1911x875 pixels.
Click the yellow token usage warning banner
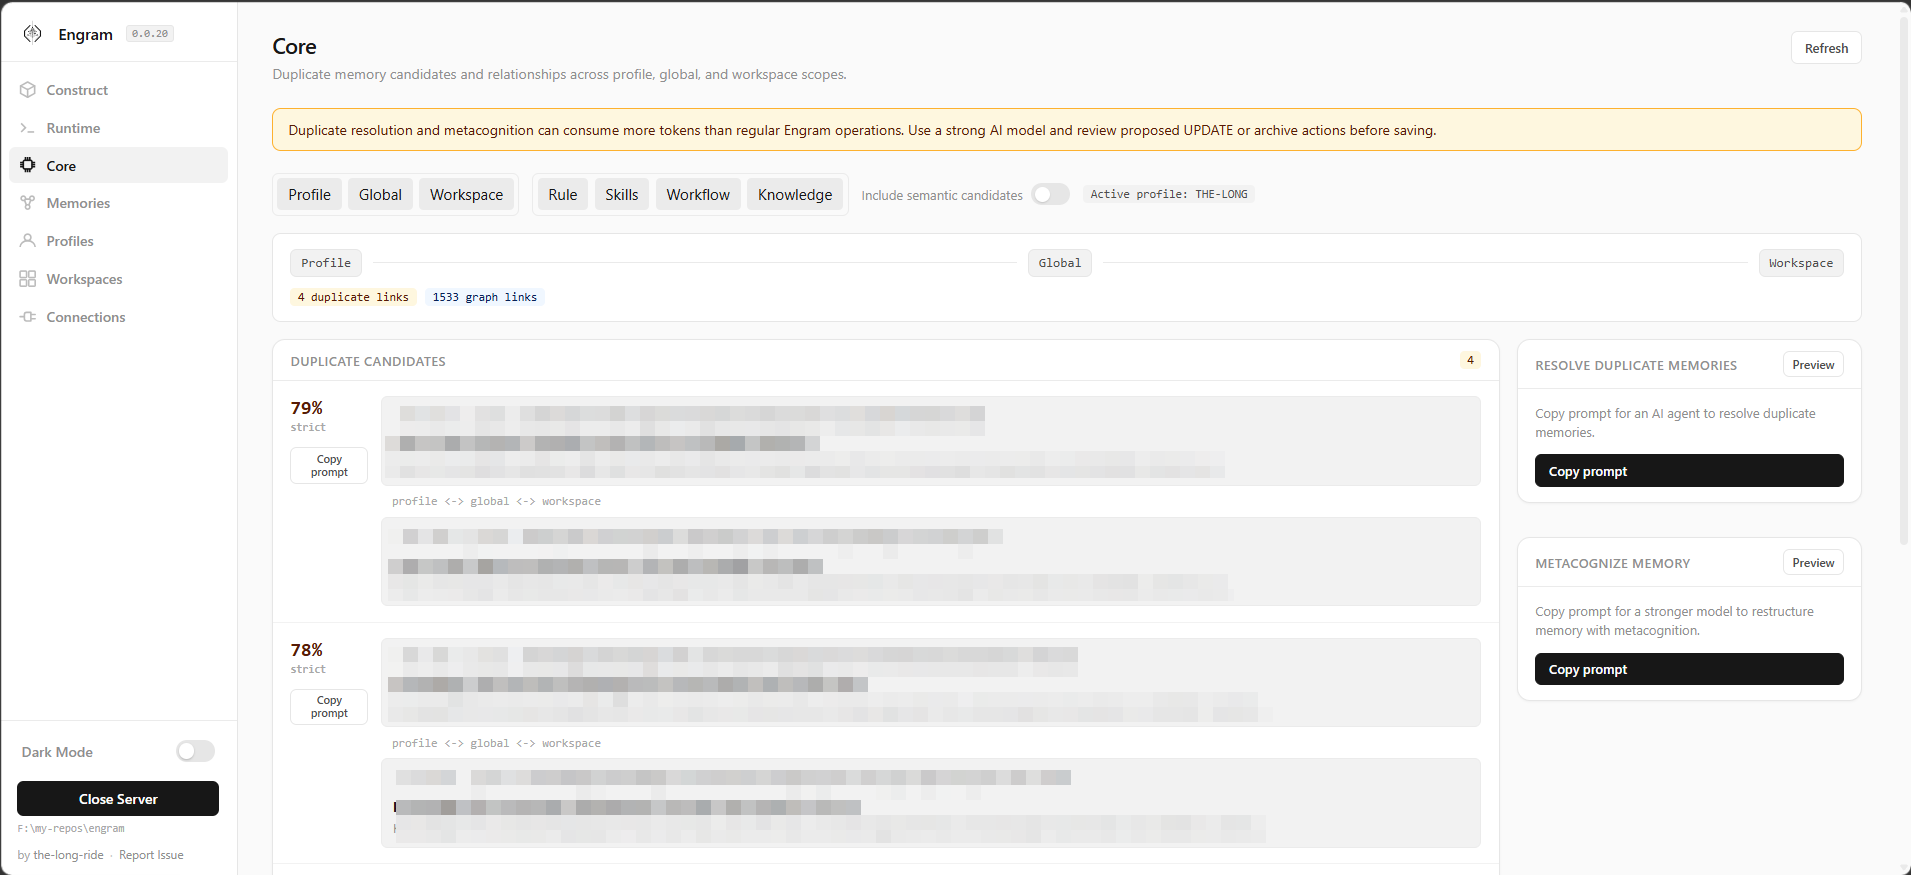coord(1066,130)
